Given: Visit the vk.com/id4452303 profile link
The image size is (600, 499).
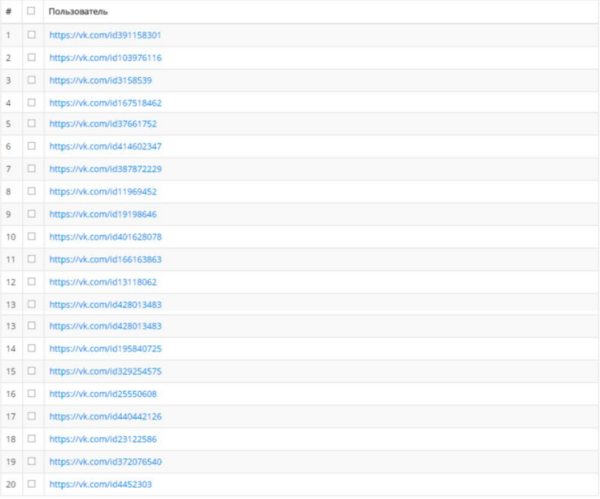Looking at the screenshot, I should pyautogui.click(x=101, y=484).
